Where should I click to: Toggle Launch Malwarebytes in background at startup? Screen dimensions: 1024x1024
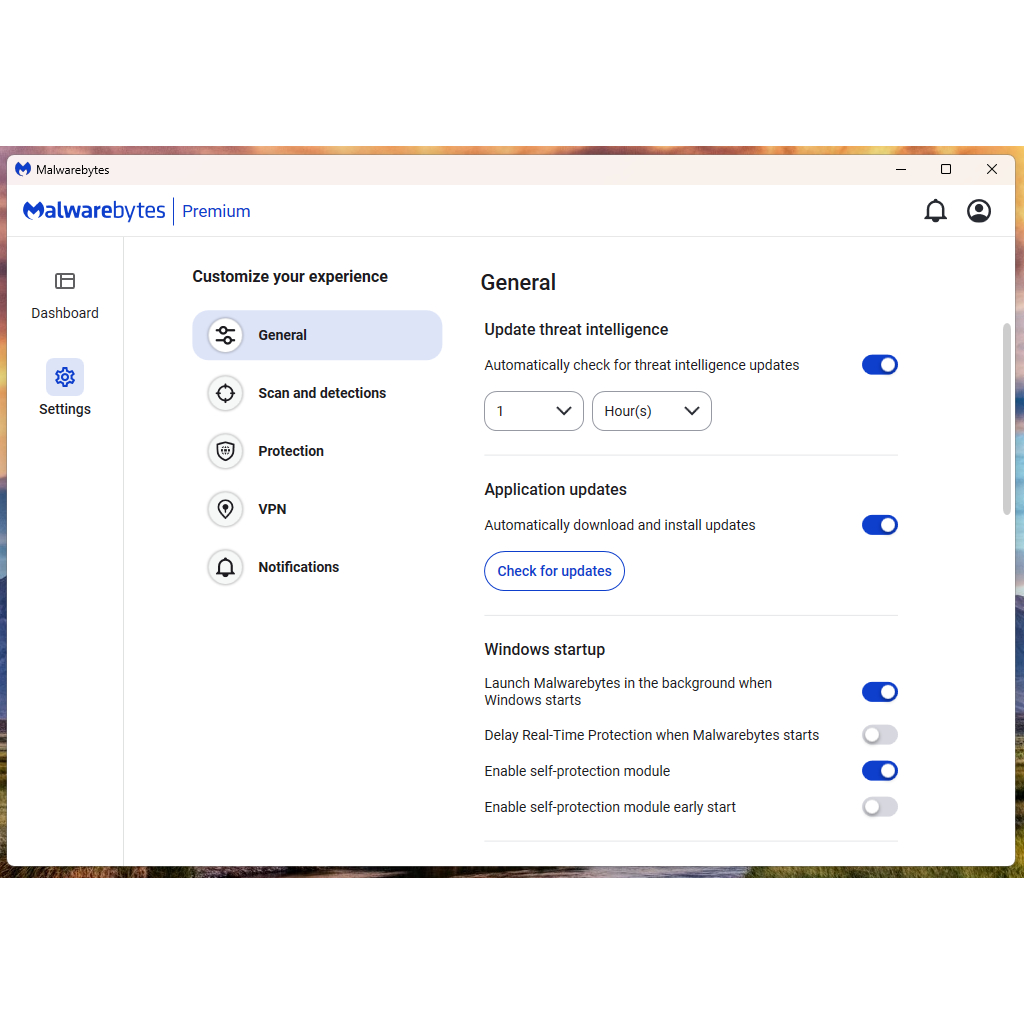click(x=880, y=692)
